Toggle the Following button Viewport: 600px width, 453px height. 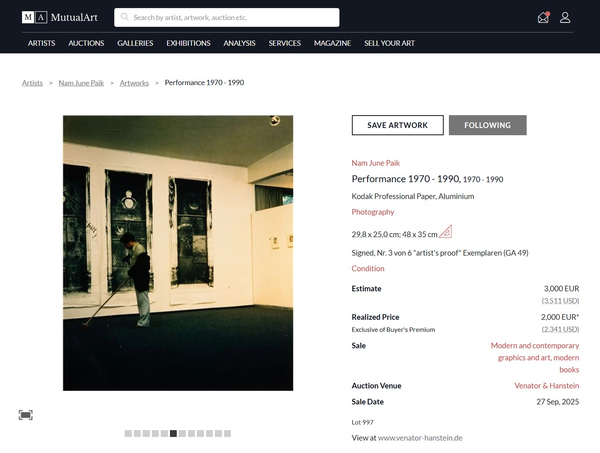point(487,125)
